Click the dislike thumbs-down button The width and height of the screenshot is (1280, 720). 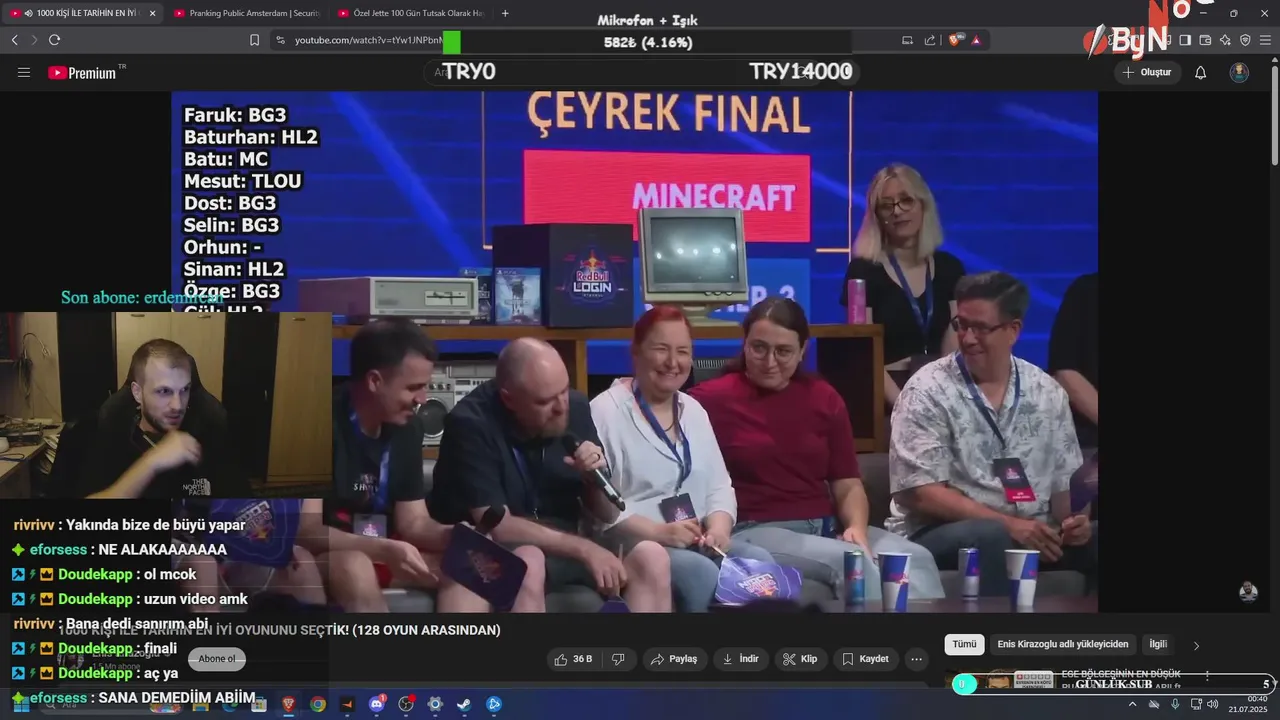tap(618, 659)
